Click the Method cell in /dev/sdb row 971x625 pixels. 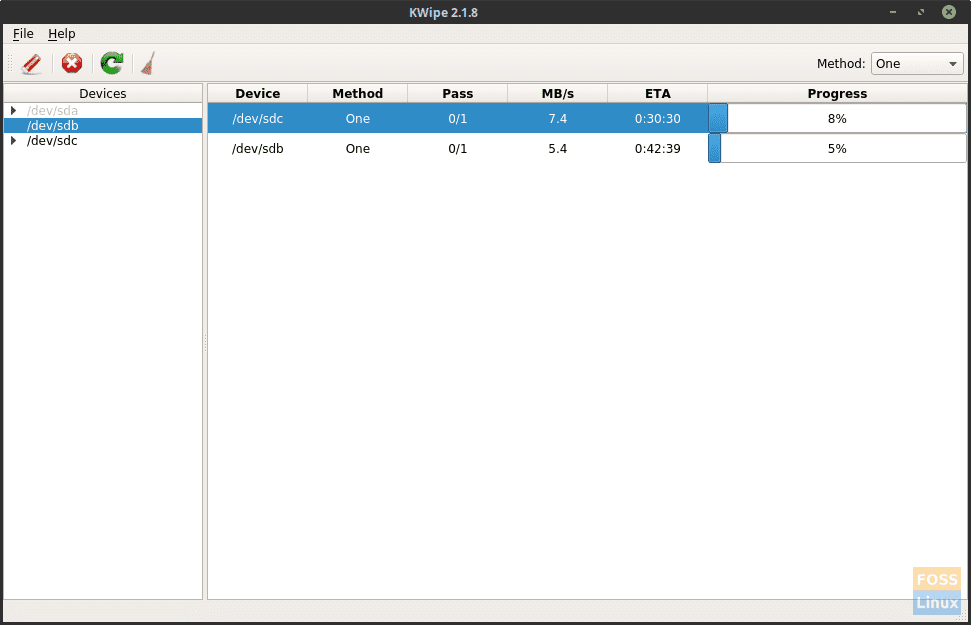(x=357, y=149)
